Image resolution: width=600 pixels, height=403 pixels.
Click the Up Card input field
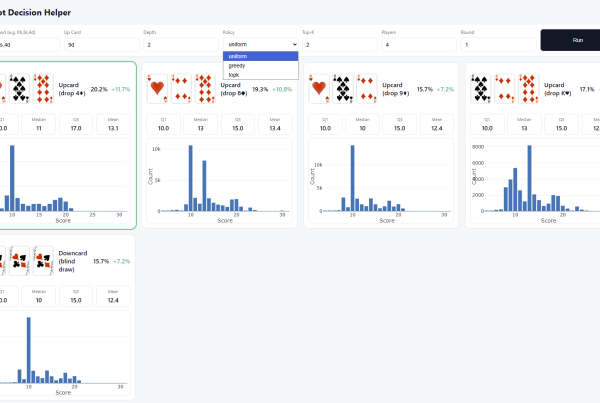coord(101,44)
